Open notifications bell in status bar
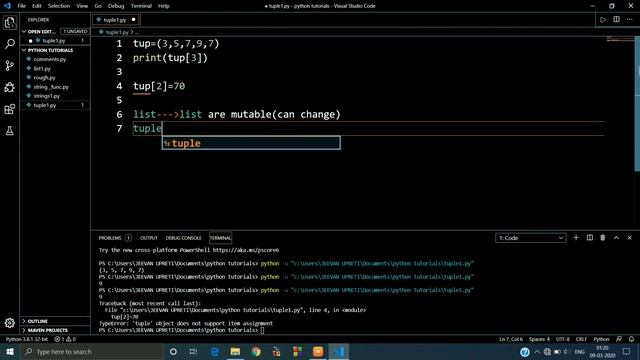 tap(631, 339)
